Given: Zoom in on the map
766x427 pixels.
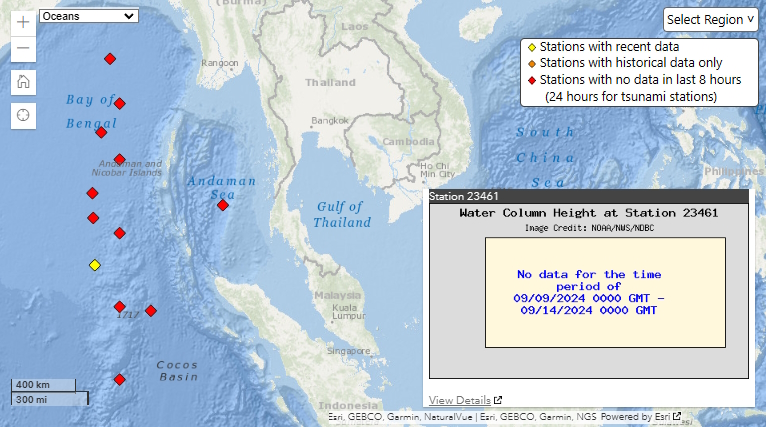Looking at the screenshot, I should (23, 22).
